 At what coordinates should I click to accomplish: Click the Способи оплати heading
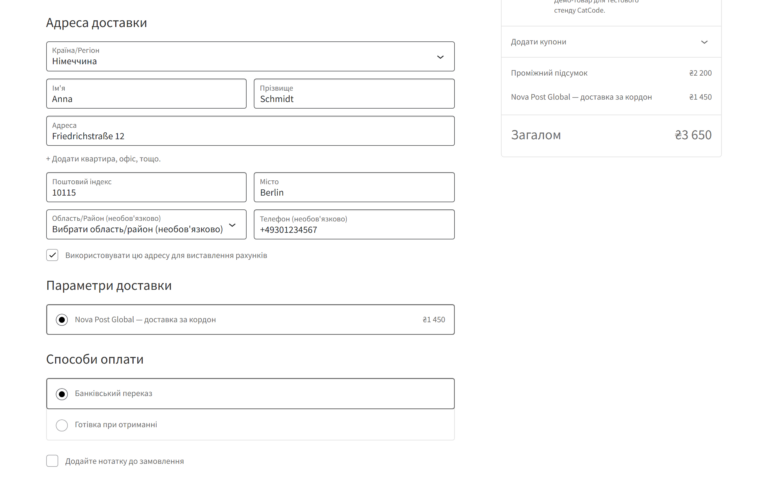[95, 360]
